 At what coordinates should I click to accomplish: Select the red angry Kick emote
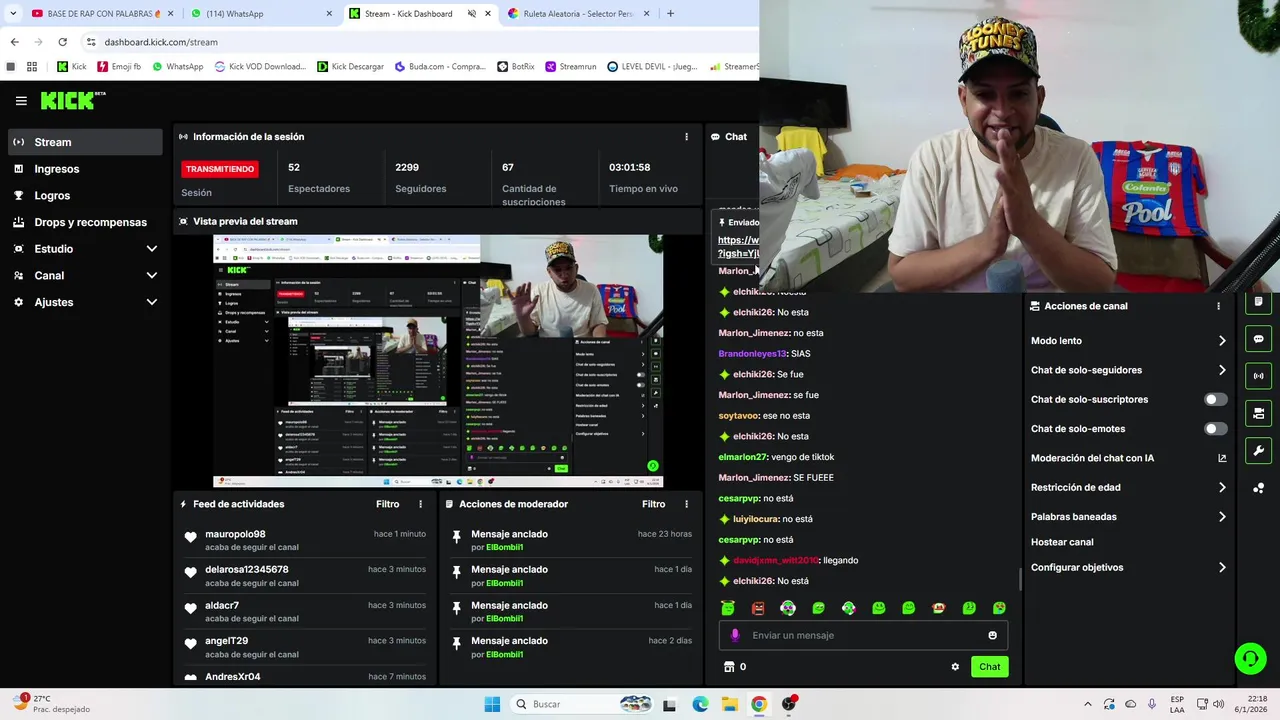758,608
